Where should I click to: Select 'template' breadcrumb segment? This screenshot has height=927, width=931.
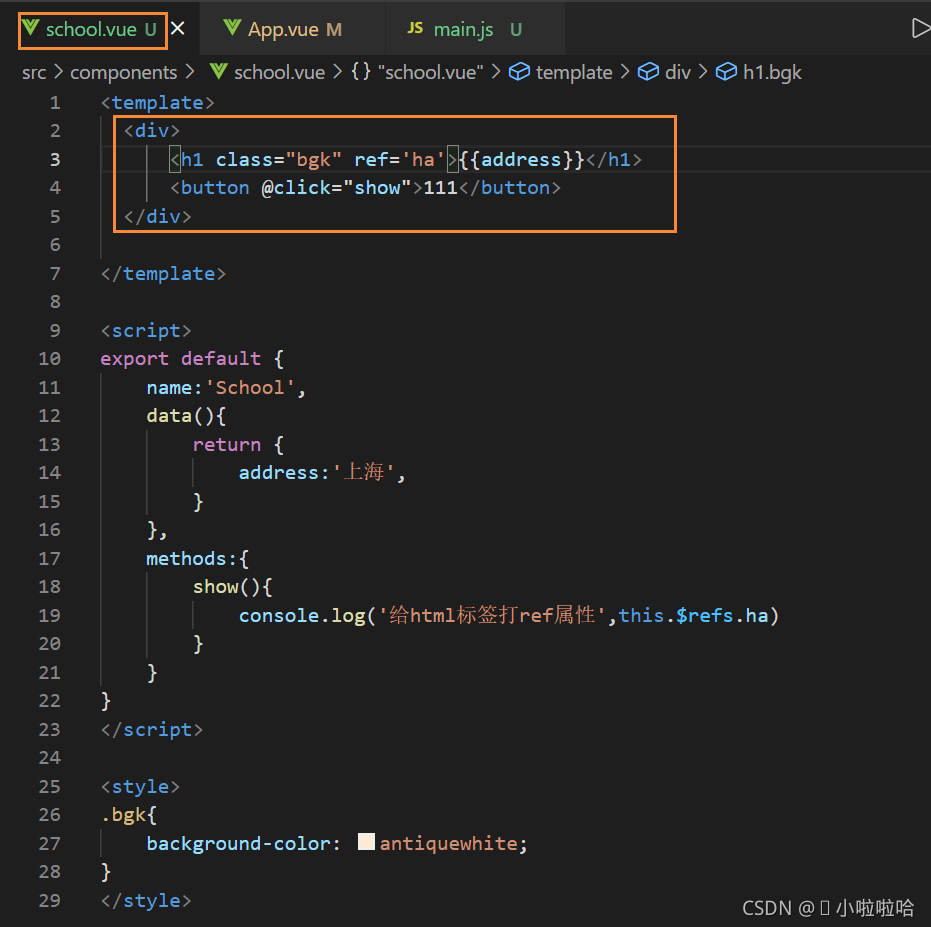[574, 72]
